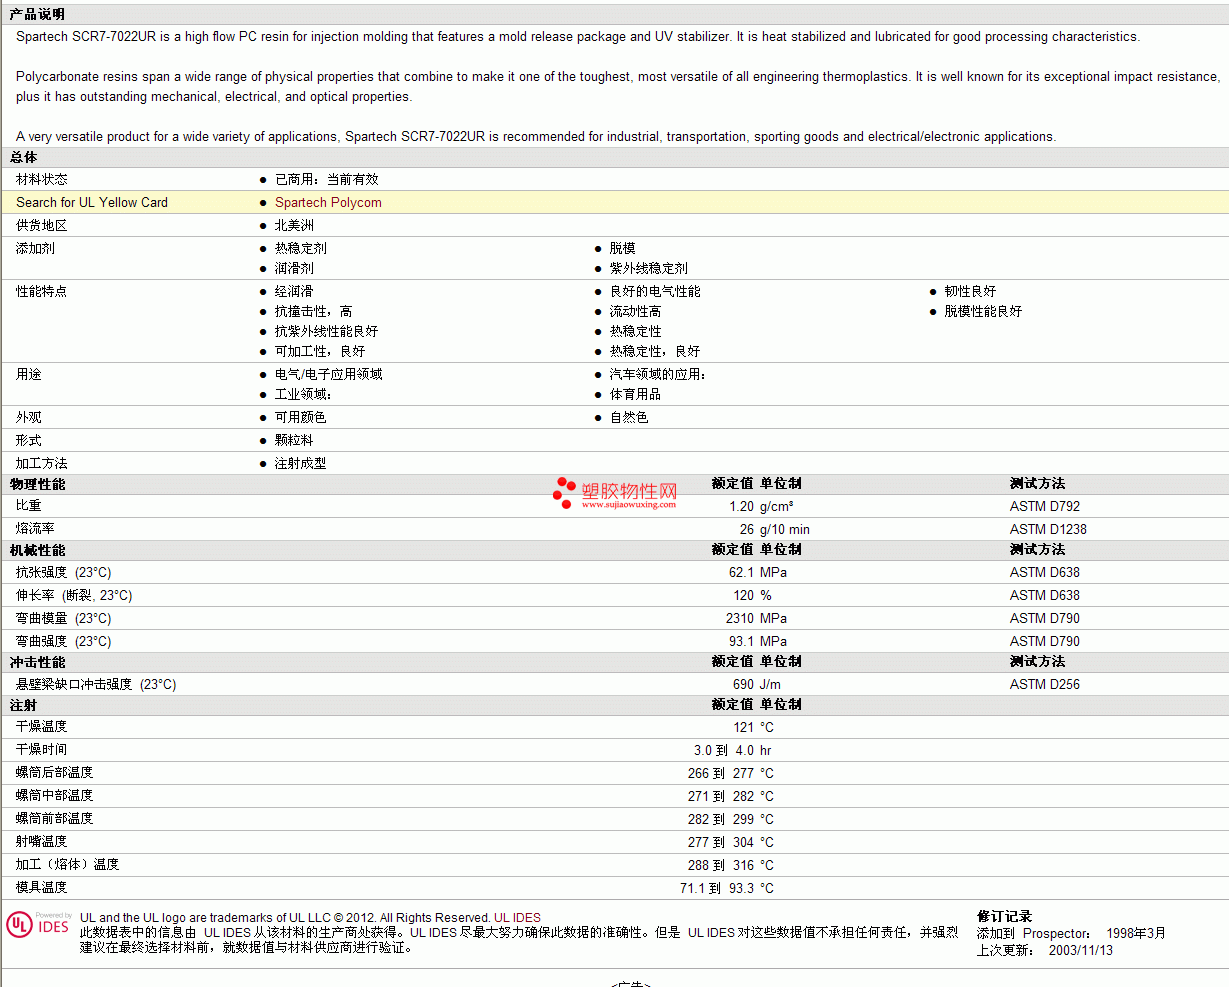Click the UL IDES logo icon
This screenshot has height=987, width=1229.
coord(38,924)
